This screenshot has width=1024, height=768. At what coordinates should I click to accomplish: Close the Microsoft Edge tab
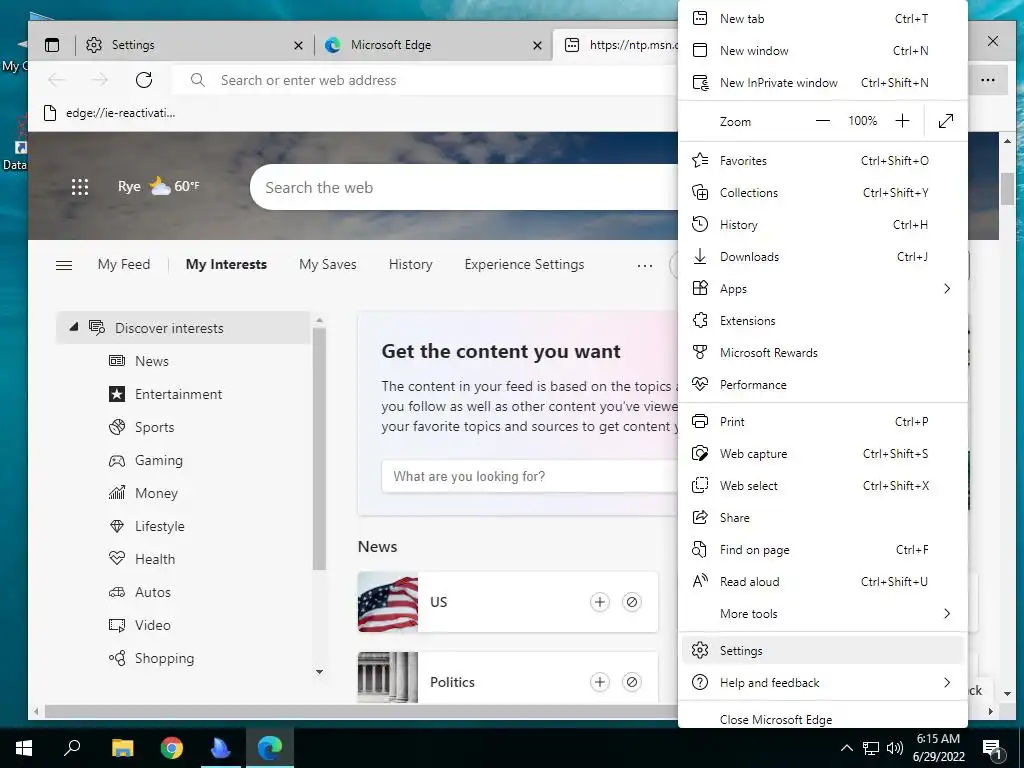537,45
